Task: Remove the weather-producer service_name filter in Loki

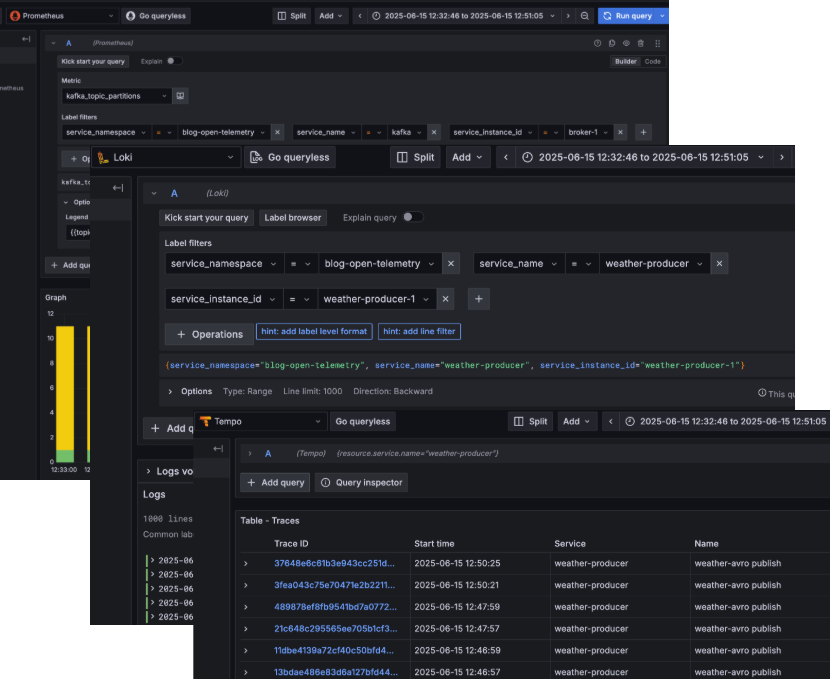Action: [x=719, y=264]
